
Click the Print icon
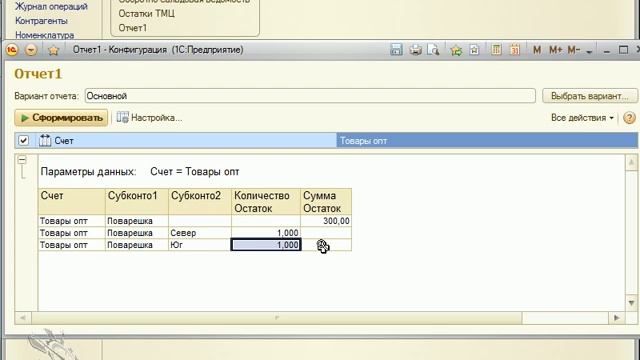pos(415,50)
